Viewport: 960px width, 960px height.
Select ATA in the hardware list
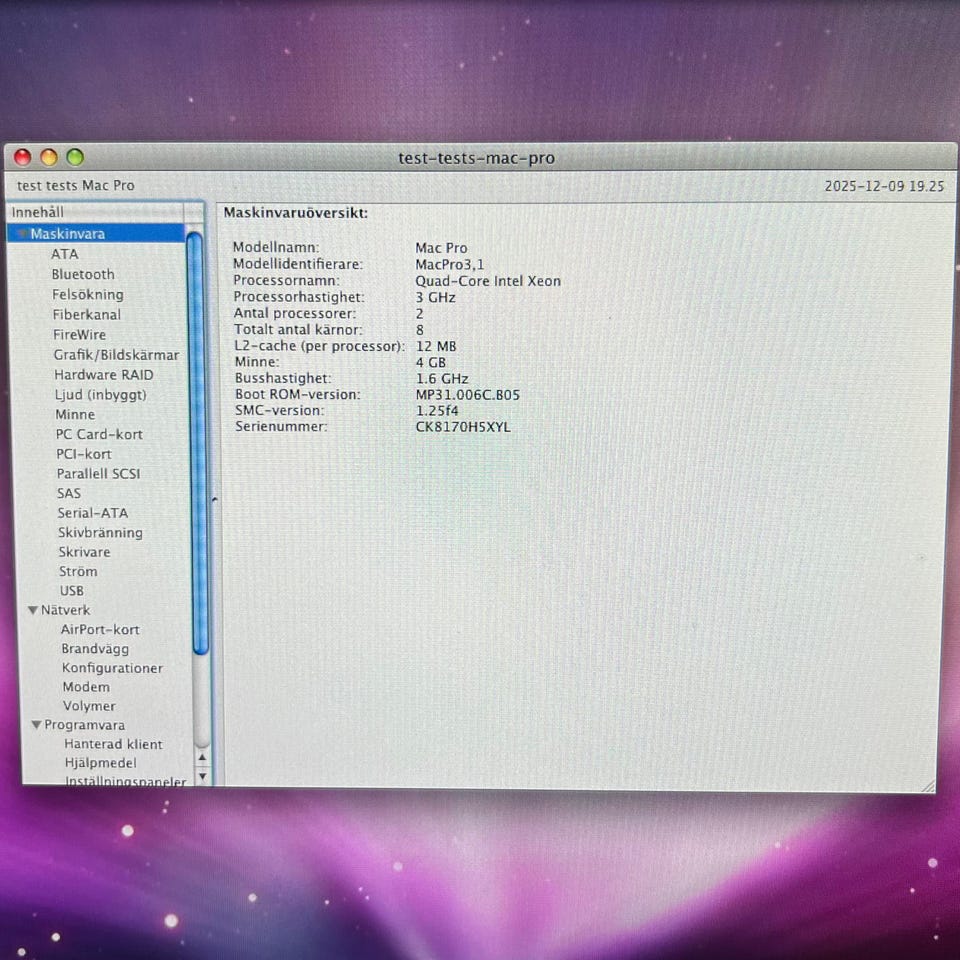click(x=65, y=254)
